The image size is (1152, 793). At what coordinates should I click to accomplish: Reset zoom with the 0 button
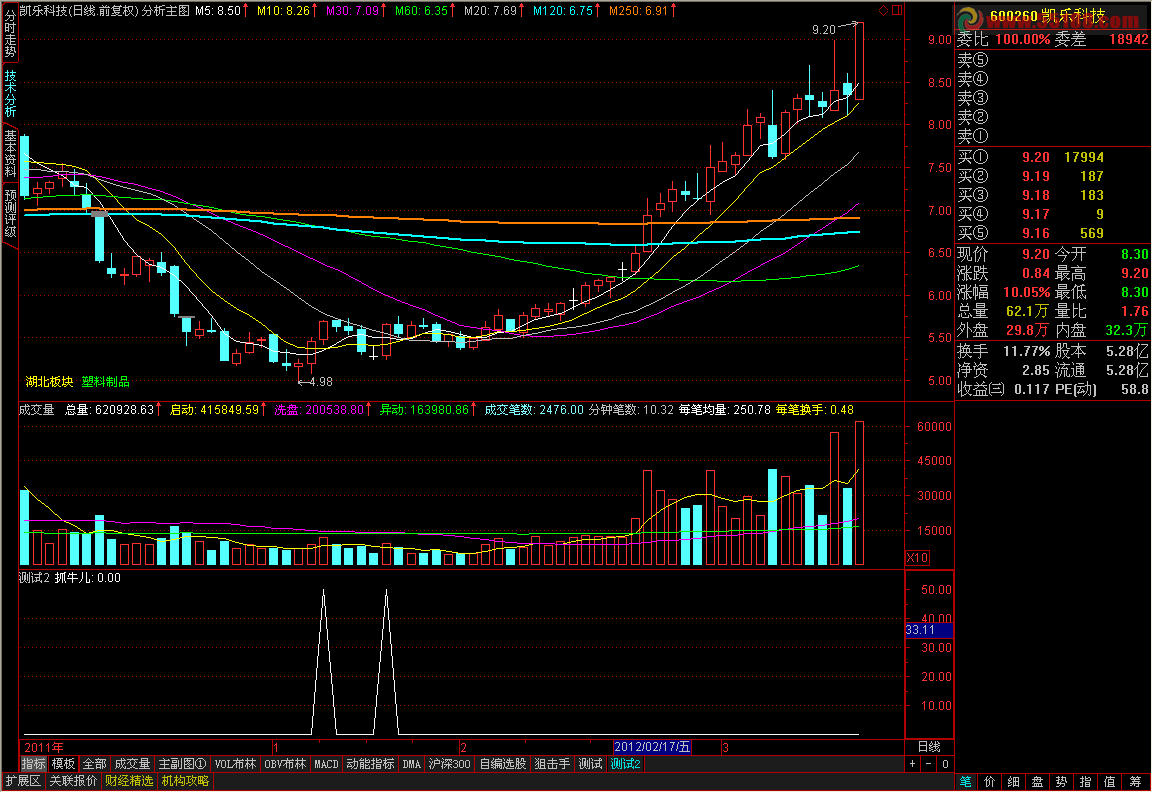pyautogui.click(x=945, y=764)
